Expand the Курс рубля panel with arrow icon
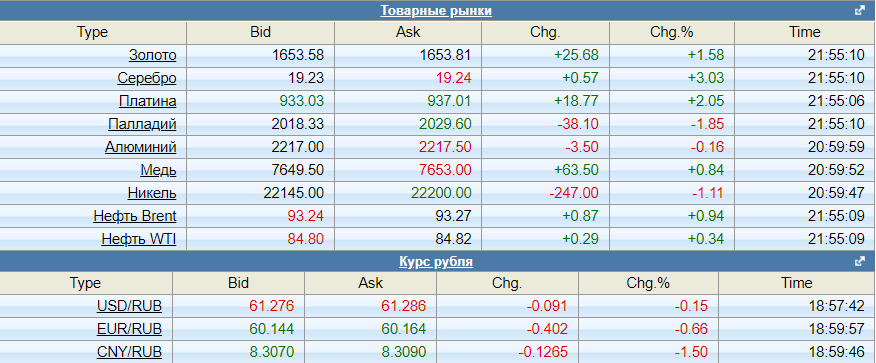Image resolution: width=876 pixels, height=363 pixels. click(860, 261)
